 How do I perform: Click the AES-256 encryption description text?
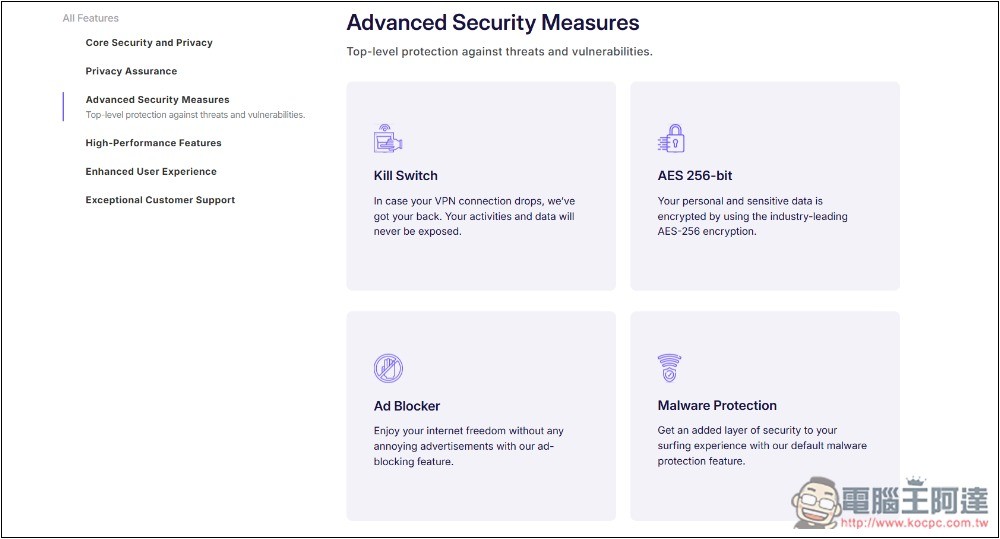[753, 216]
